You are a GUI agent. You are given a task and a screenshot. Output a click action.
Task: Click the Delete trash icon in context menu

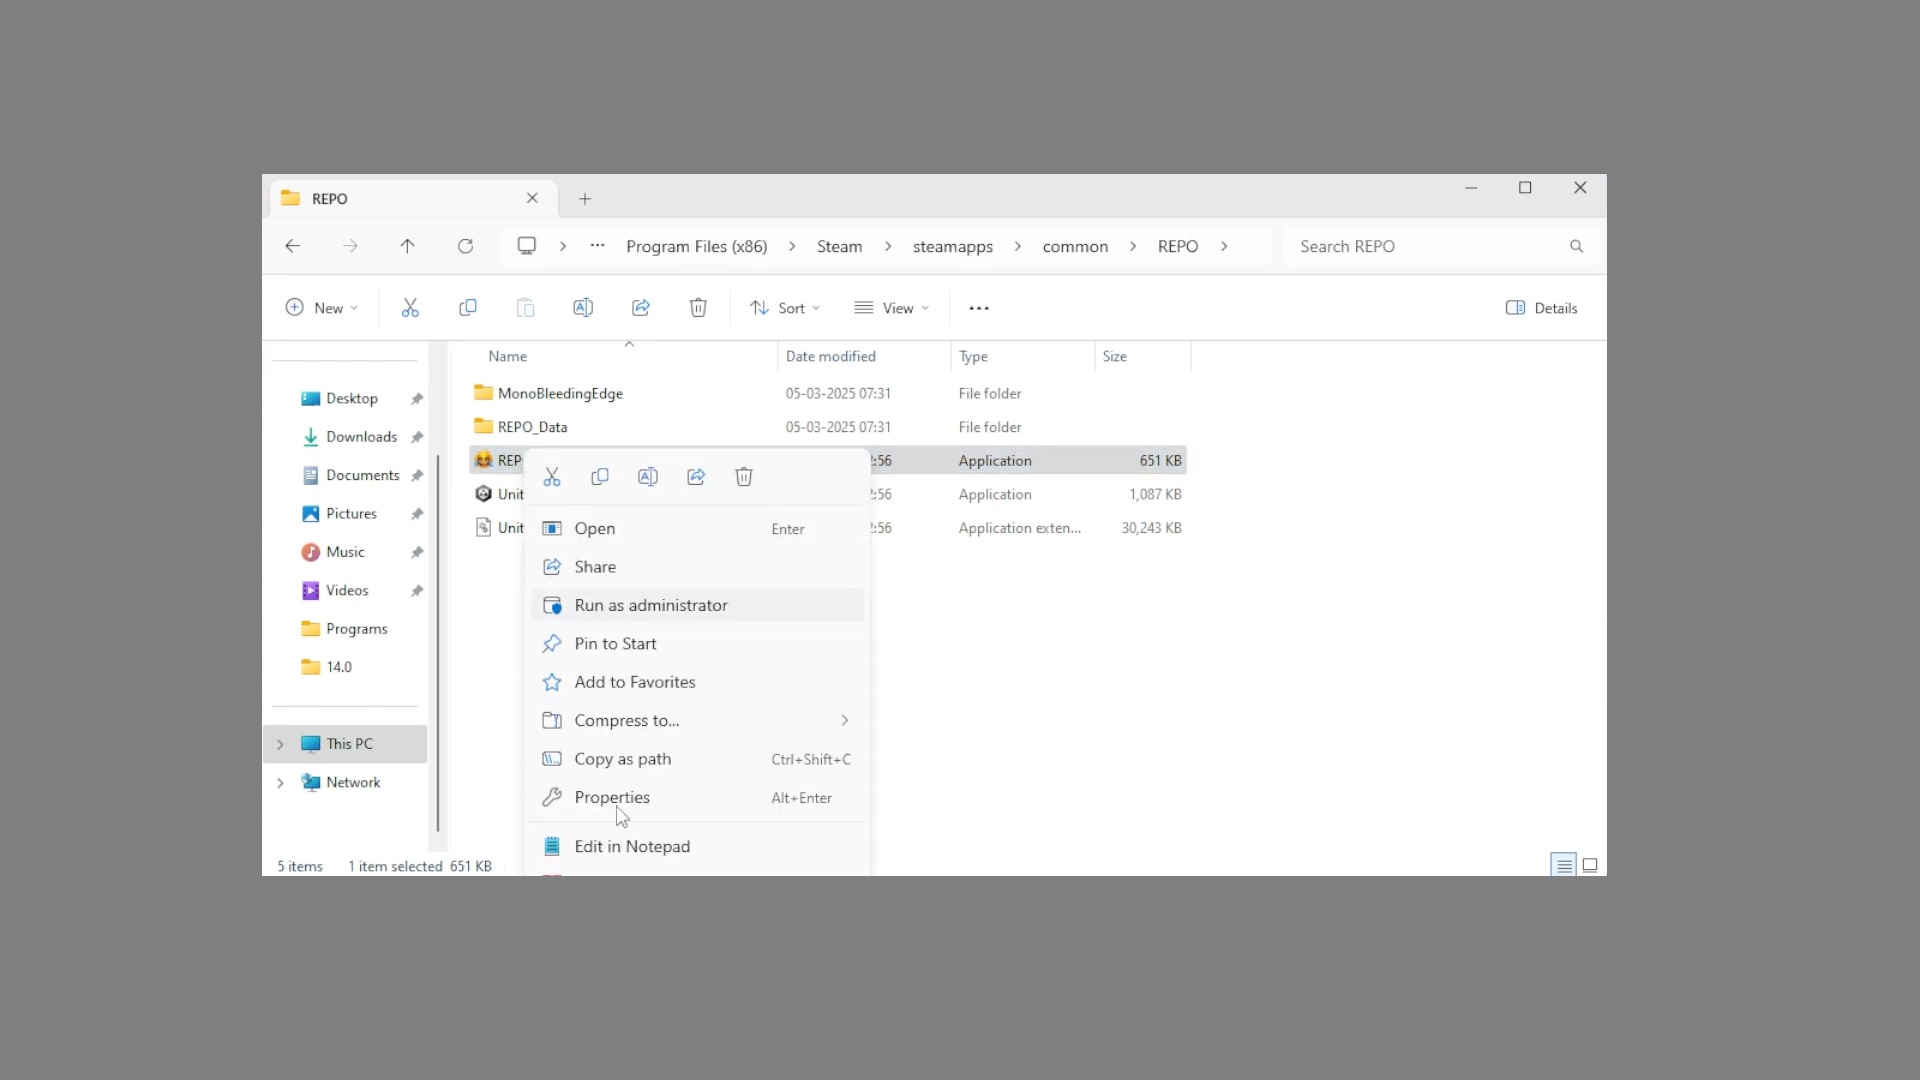point(744,477)
